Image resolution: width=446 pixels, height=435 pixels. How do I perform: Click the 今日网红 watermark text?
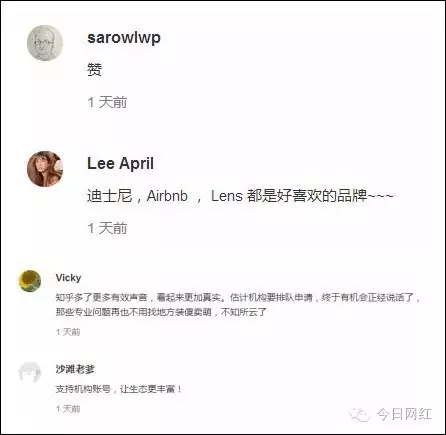pyautogui.click(x=404, y=414)
